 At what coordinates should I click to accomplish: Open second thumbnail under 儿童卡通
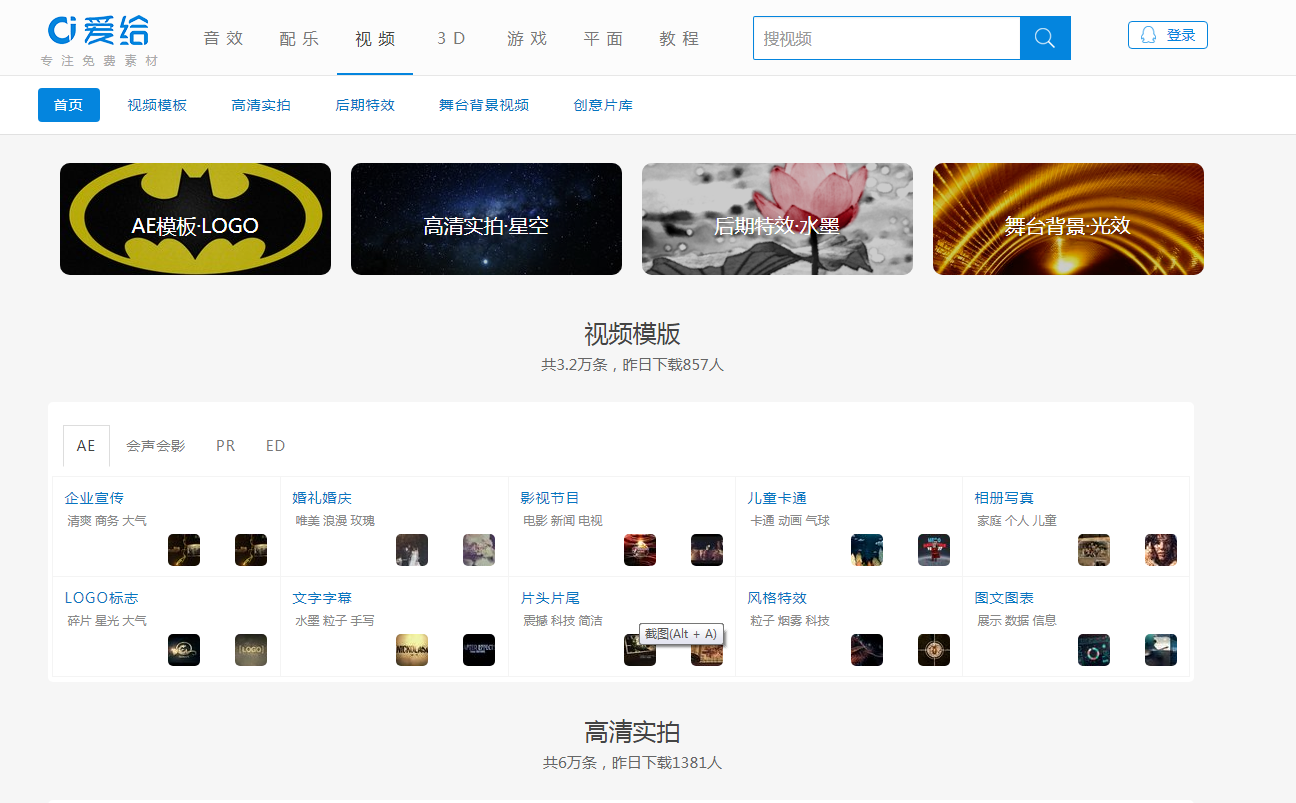pos(934,550)
